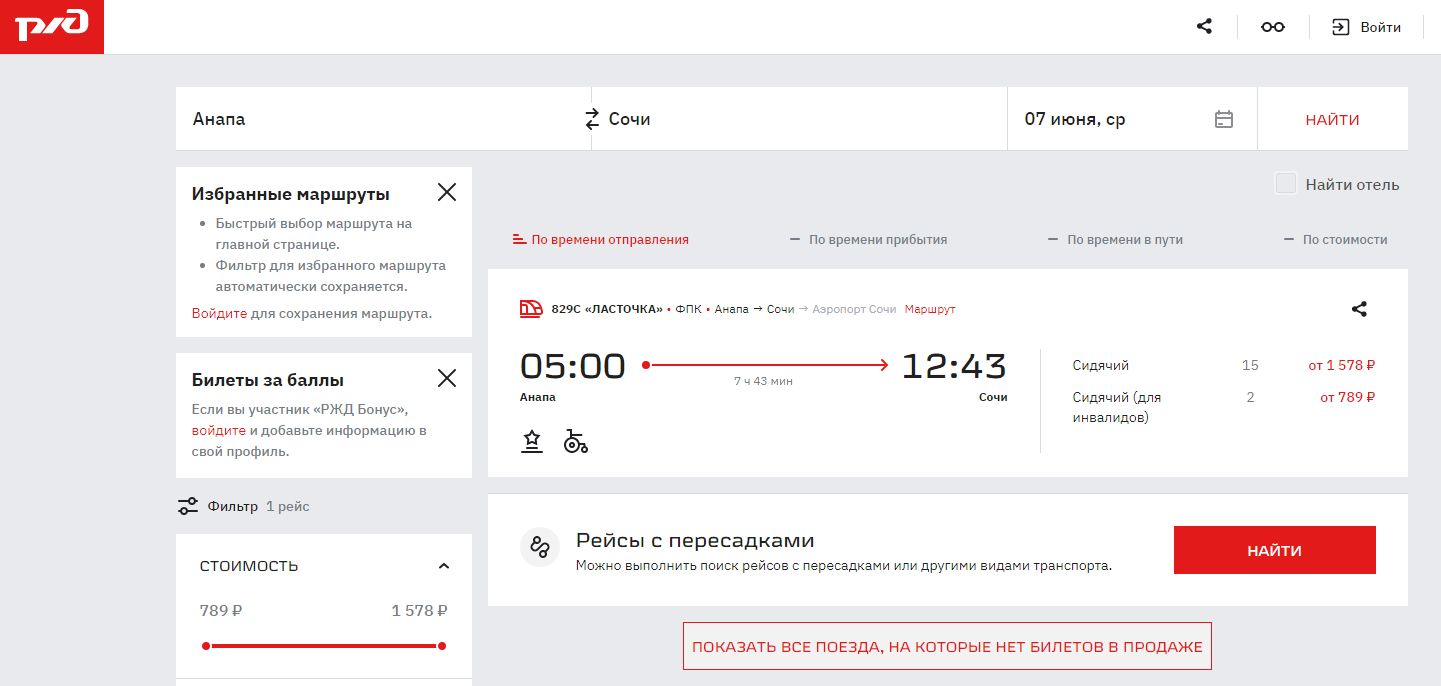1441x686 pixels.
Task: Open the calendar date picker icon
Action: pos(1223,119)
